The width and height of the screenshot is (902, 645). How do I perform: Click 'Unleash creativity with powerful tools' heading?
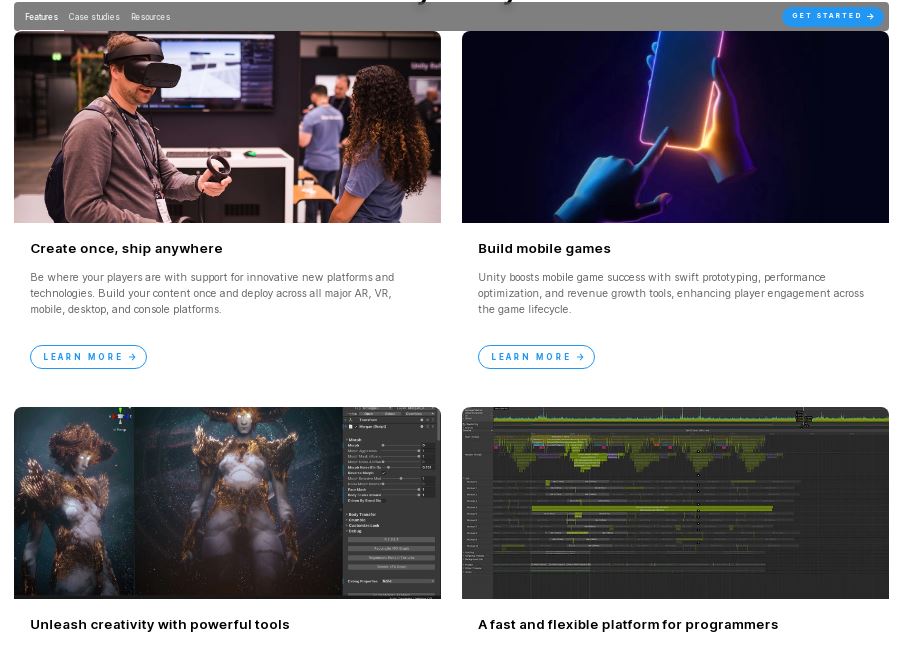(x=160, y=624)
